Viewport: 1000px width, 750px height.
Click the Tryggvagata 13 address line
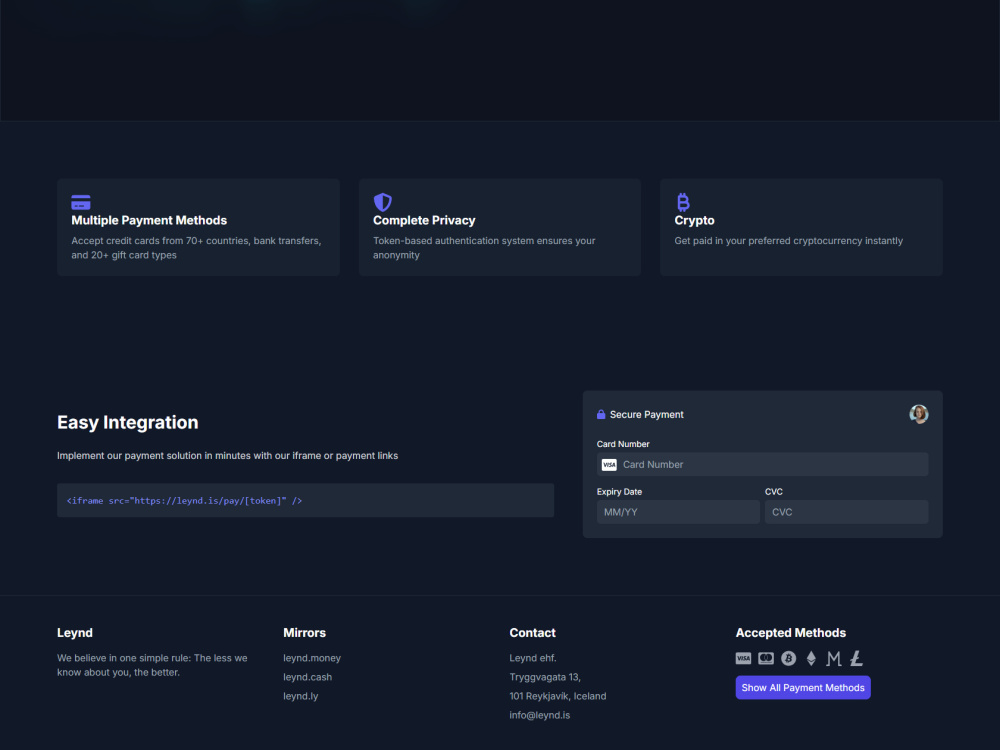tap(545, 677)
